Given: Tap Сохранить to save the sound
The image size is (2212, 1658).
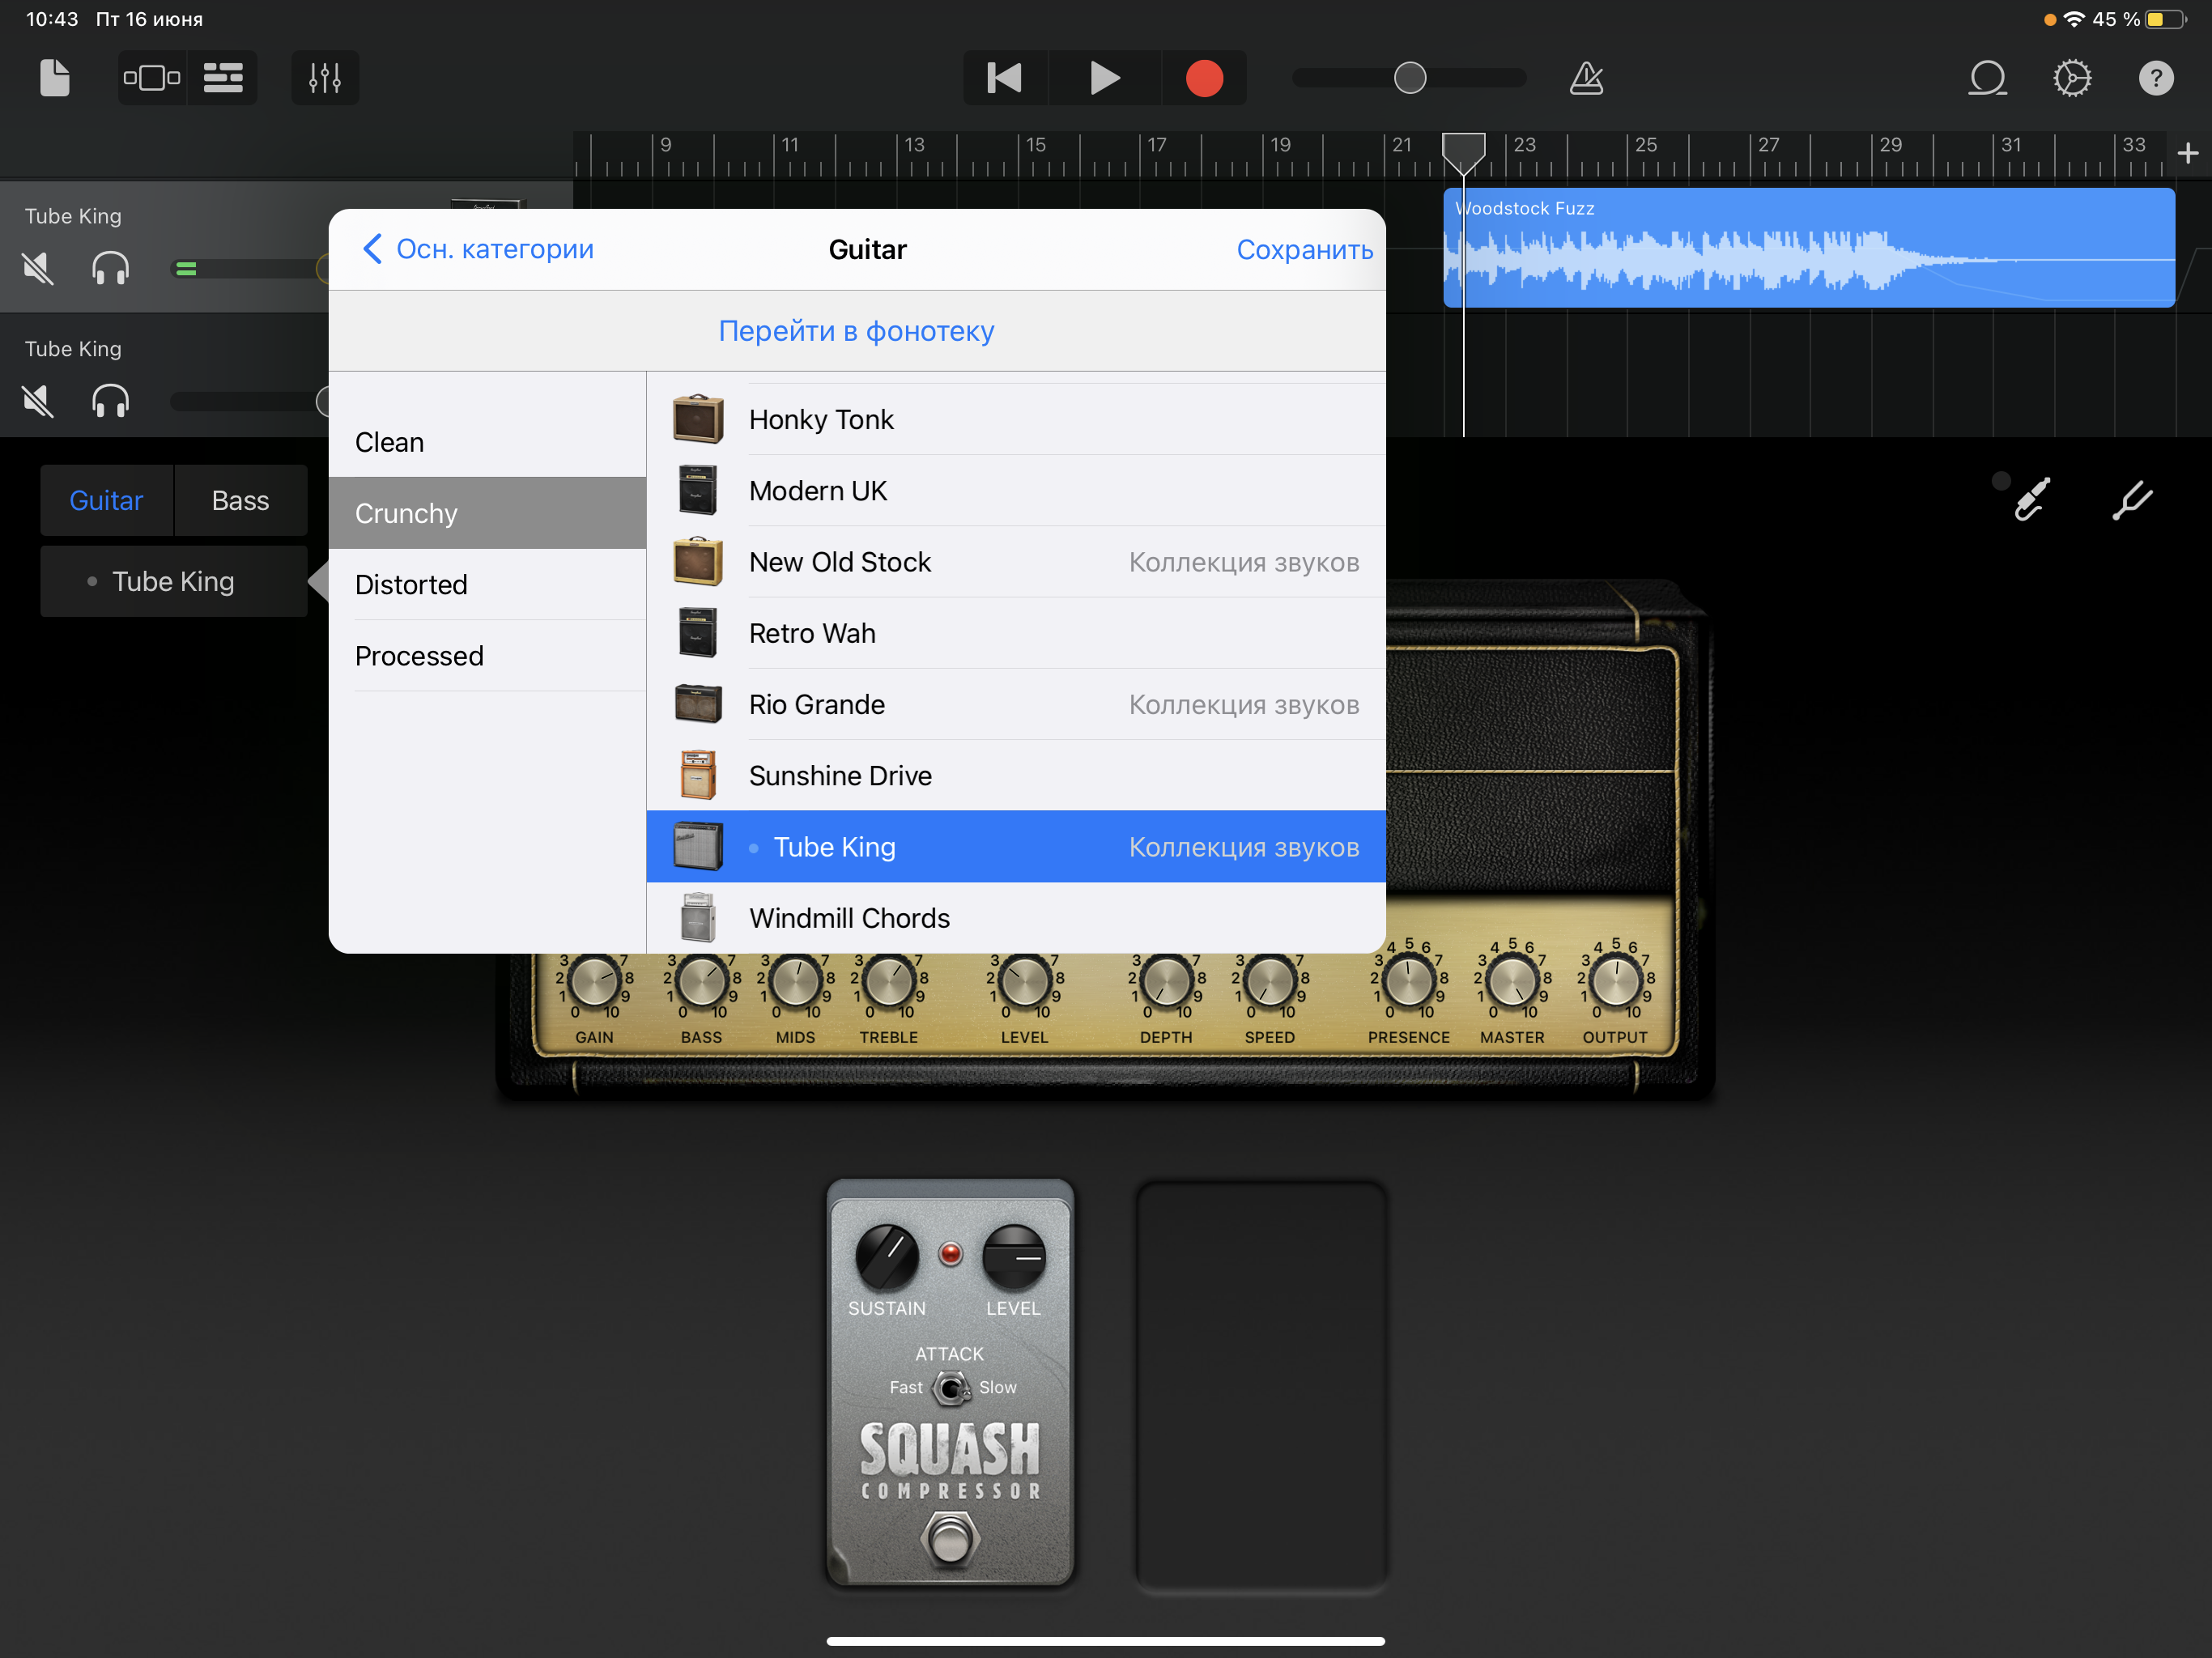Looking at the screenshot, I should coord(1304,249).
